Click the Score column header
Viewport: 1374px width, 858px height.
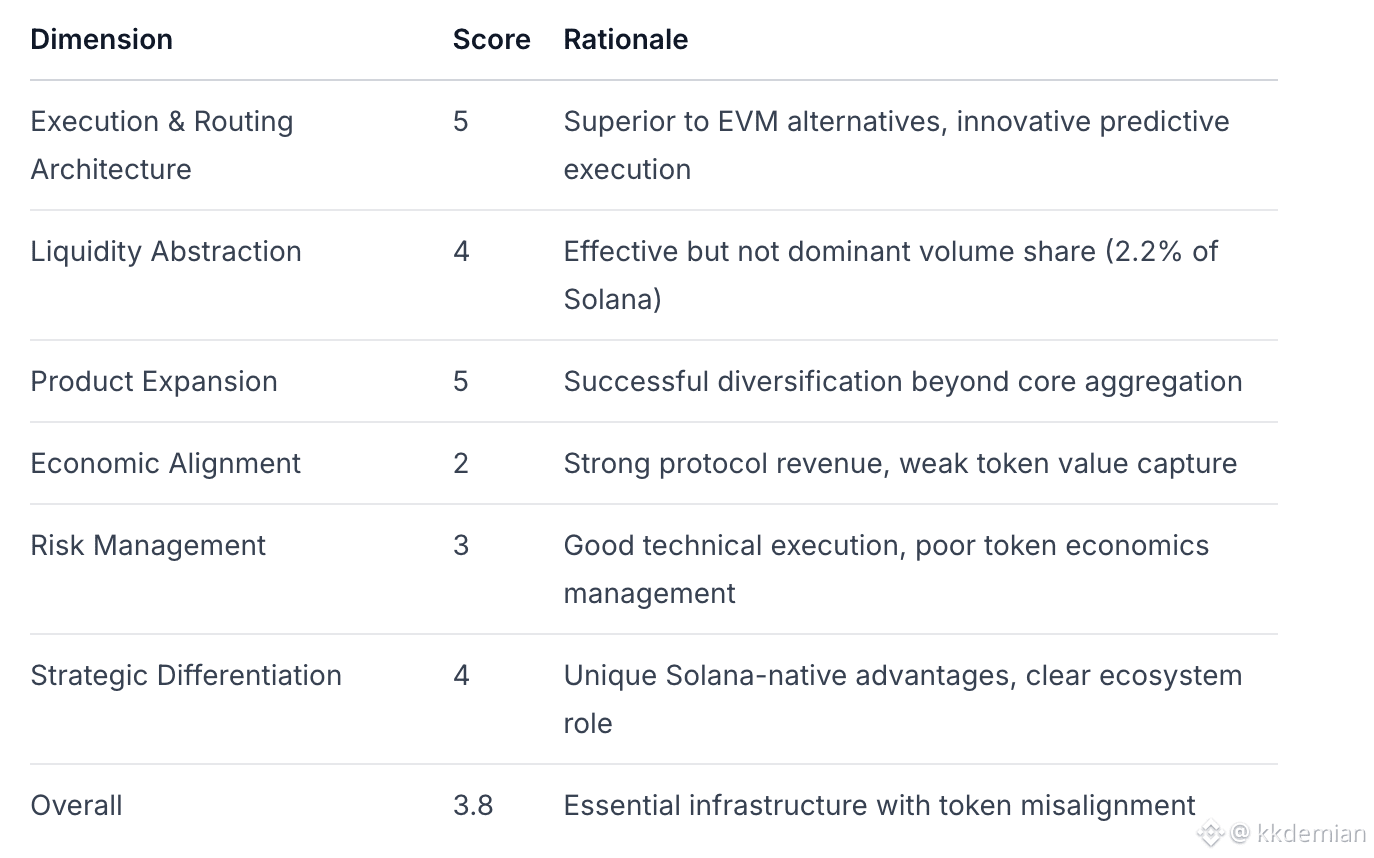click(491, 39)
